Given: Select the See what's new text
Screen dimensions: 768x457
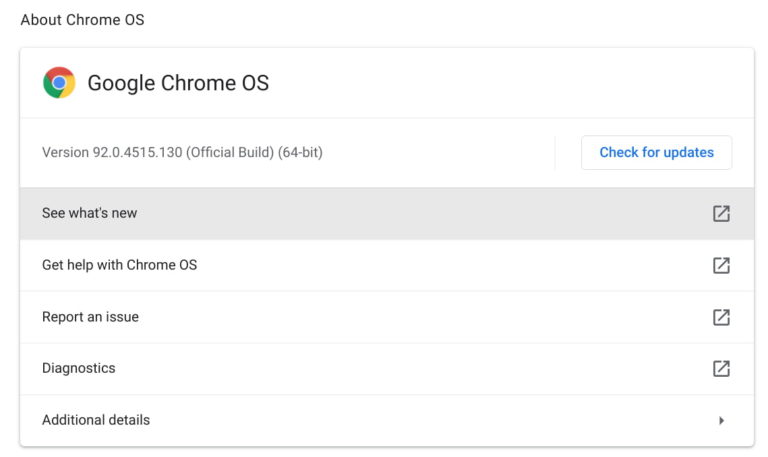Looking at the screenshot, I should [90, 213].
